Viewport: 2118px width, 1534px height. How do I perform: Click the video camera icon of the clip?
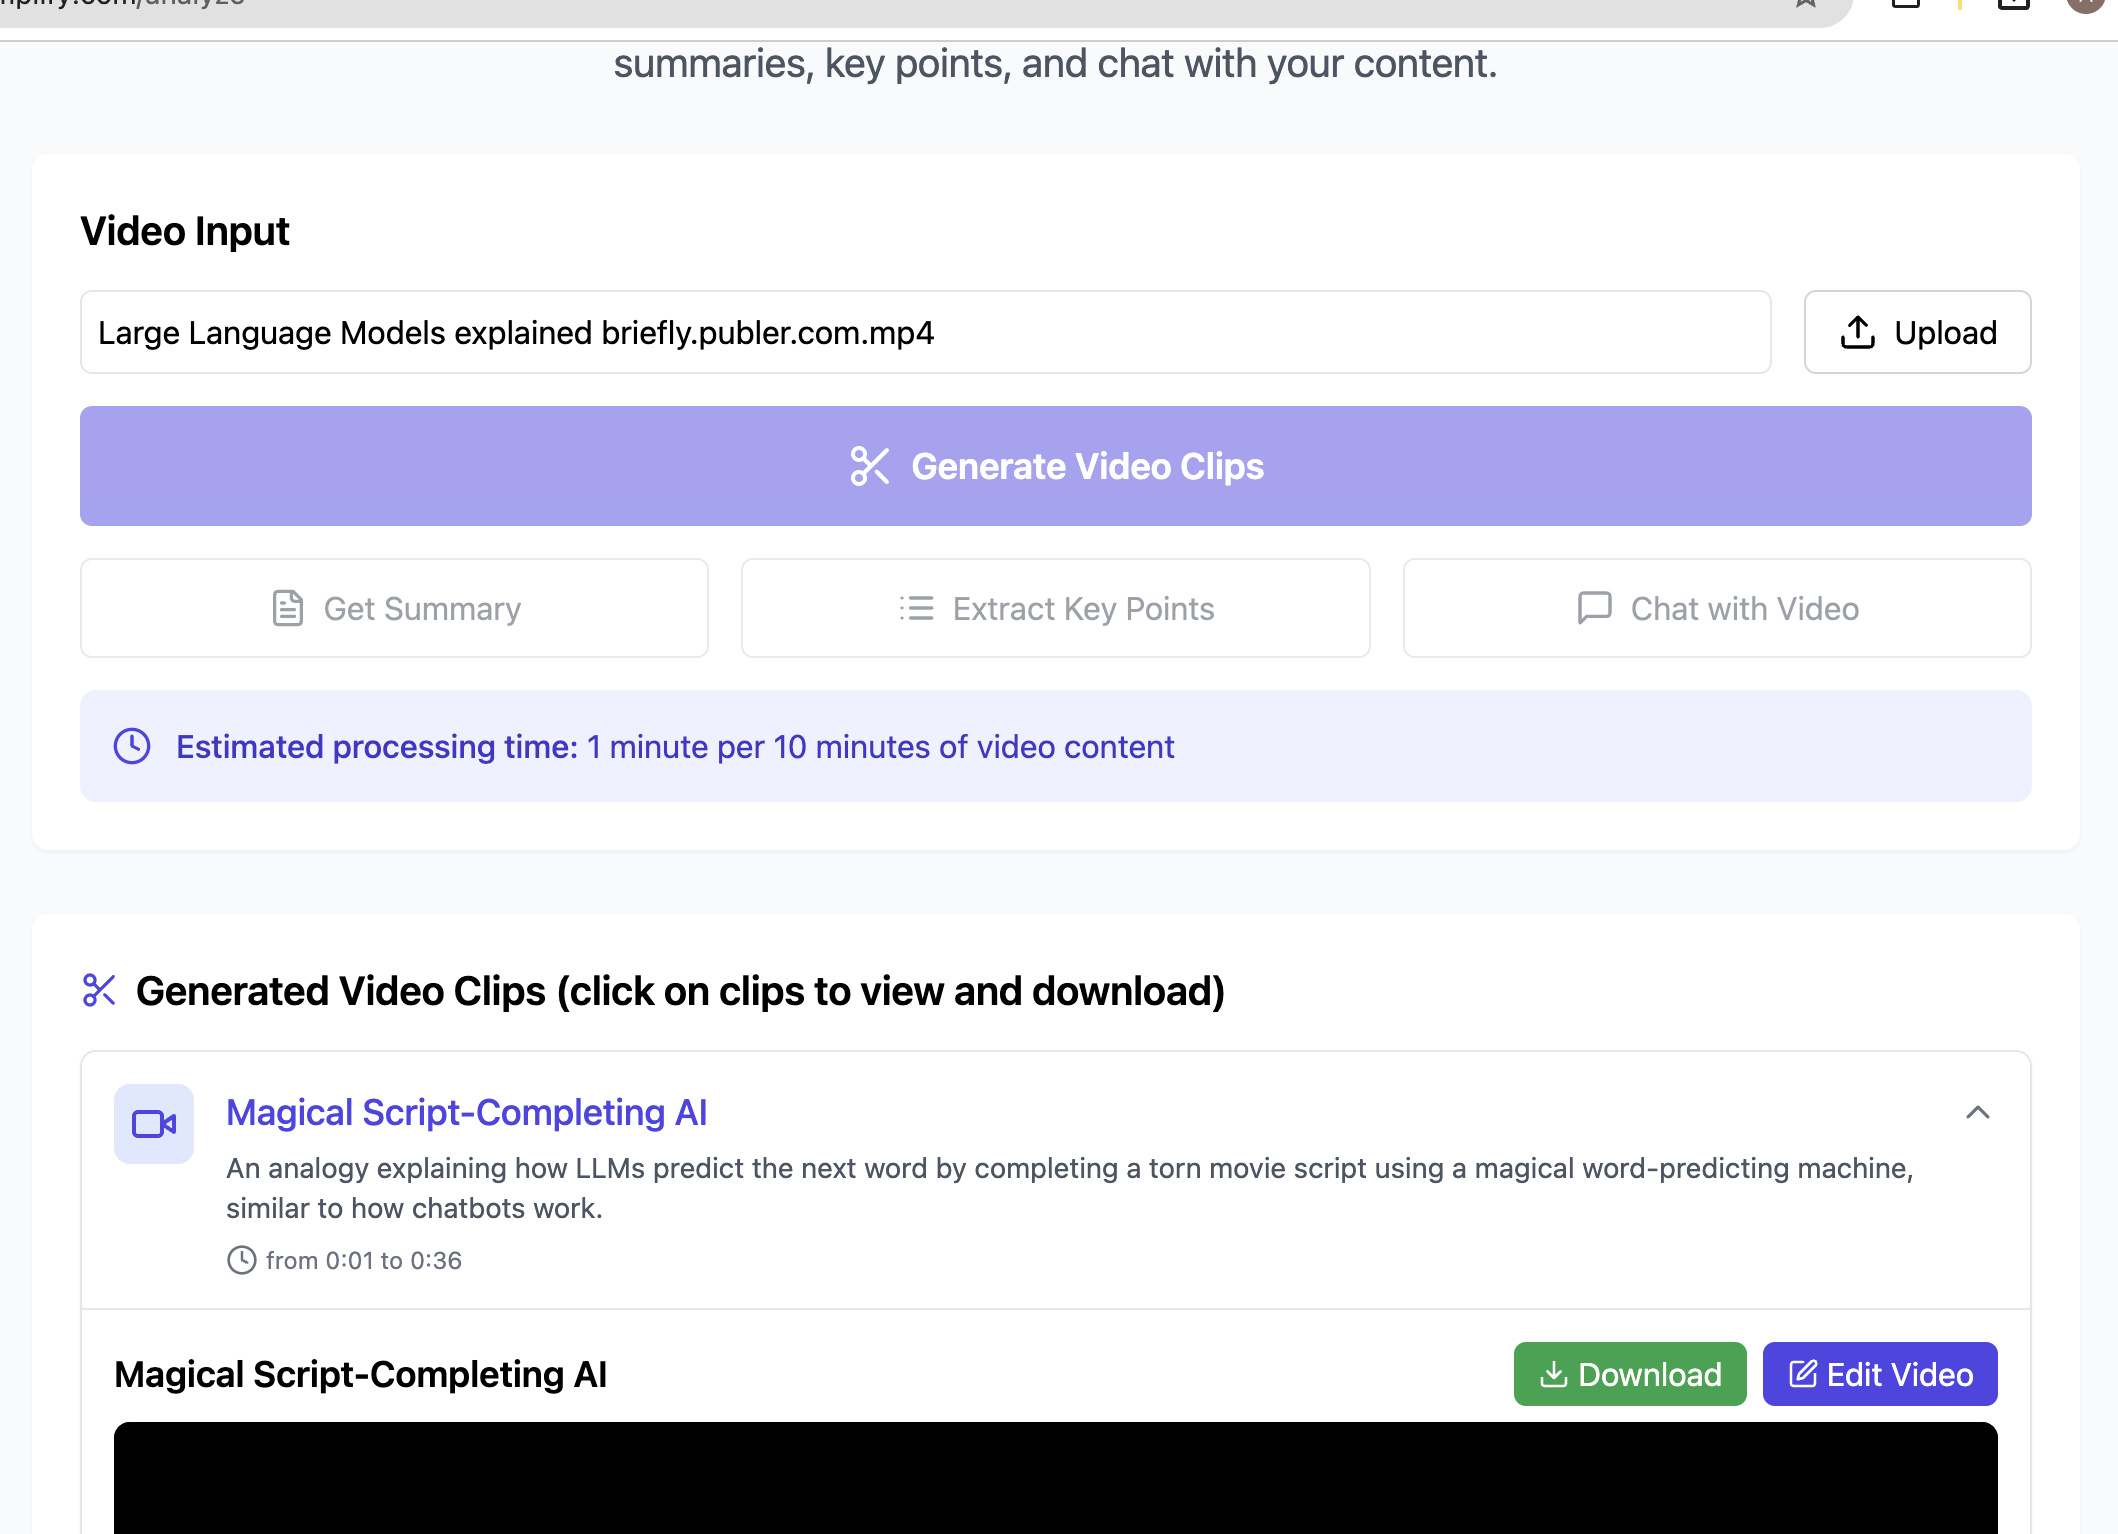pos(154,1124)
